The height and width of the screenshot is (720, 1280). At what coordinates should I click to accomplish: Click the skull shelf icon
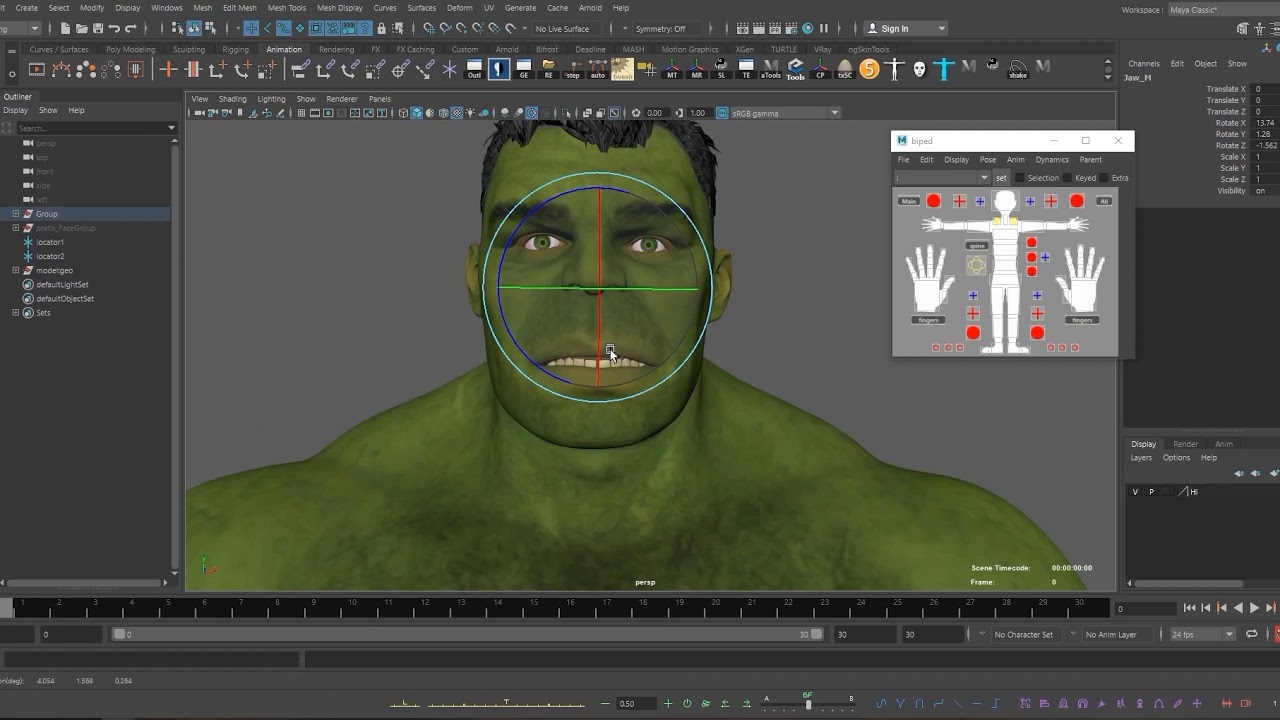(919, 68)
